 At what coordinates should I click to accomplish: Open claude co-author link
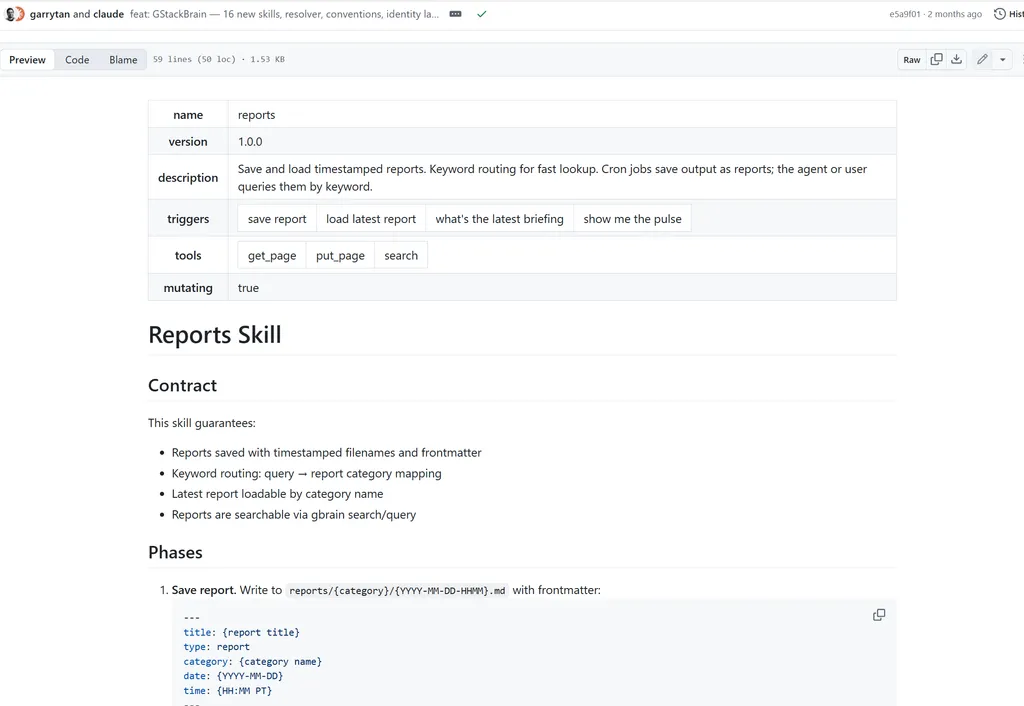[108, 14]
